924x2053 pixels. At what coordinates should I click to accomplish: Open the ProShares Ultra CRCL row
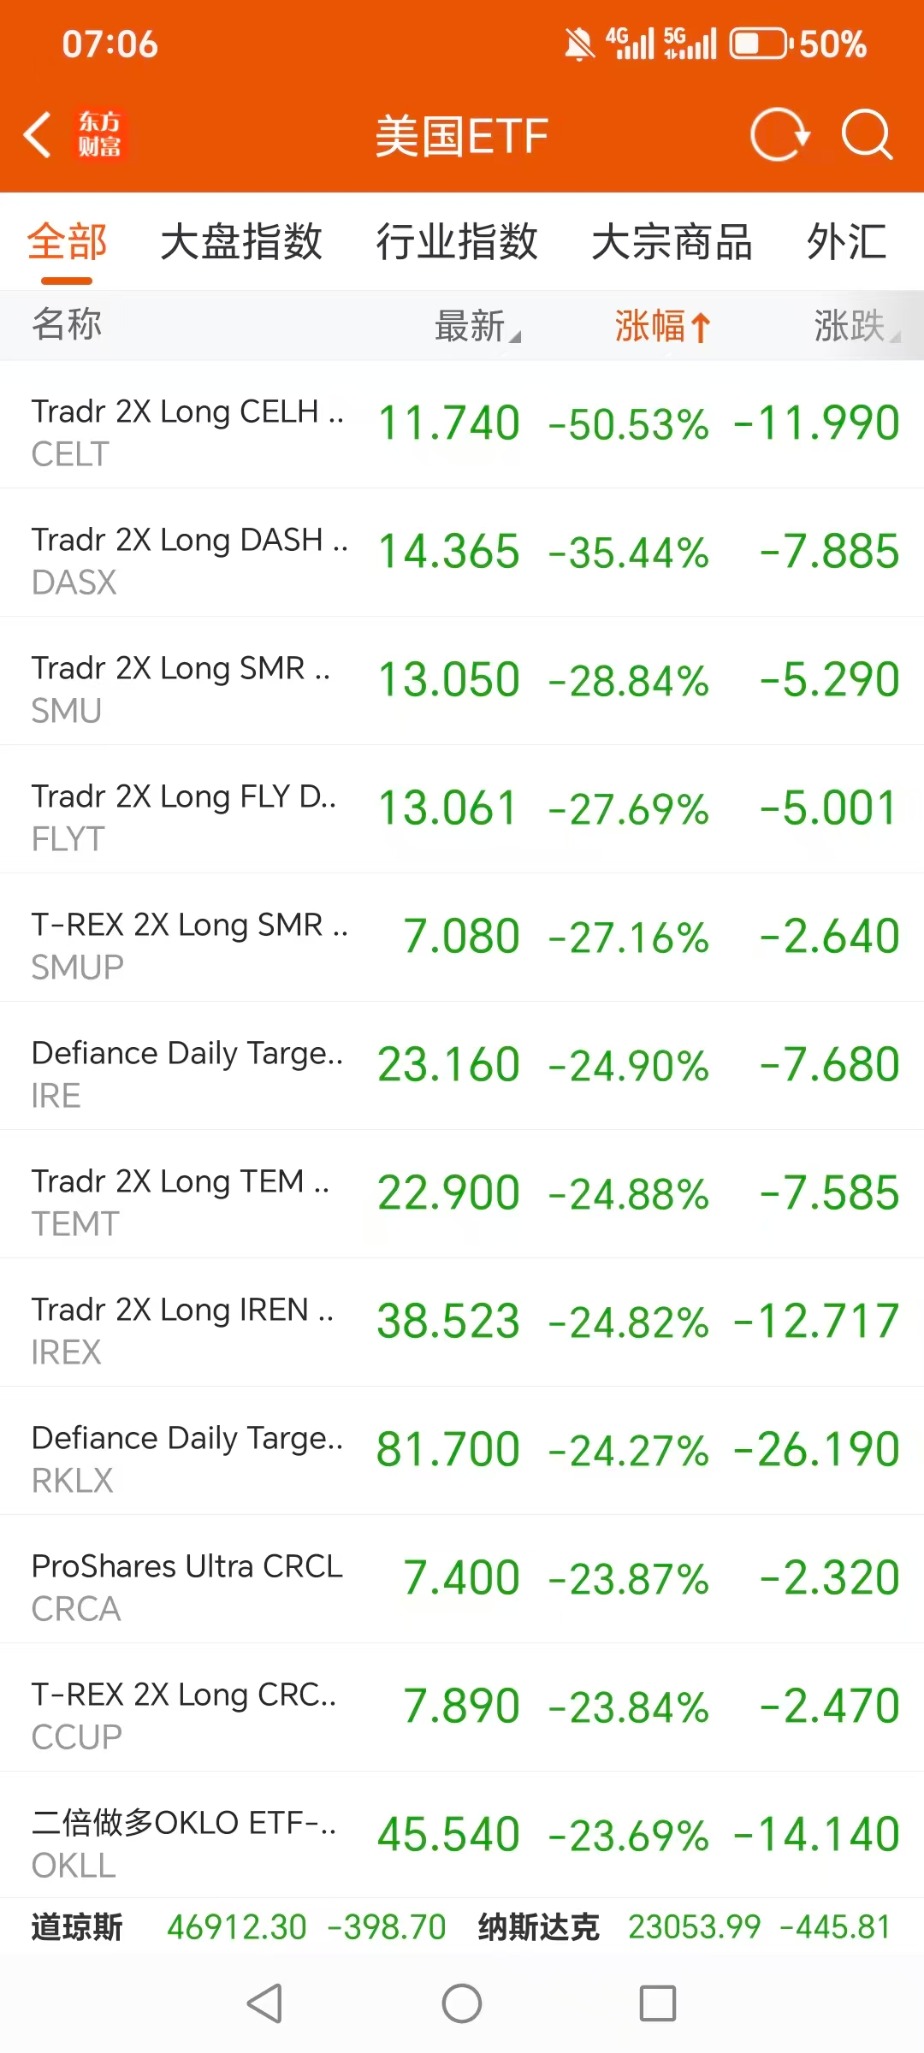click(462, 1579)
